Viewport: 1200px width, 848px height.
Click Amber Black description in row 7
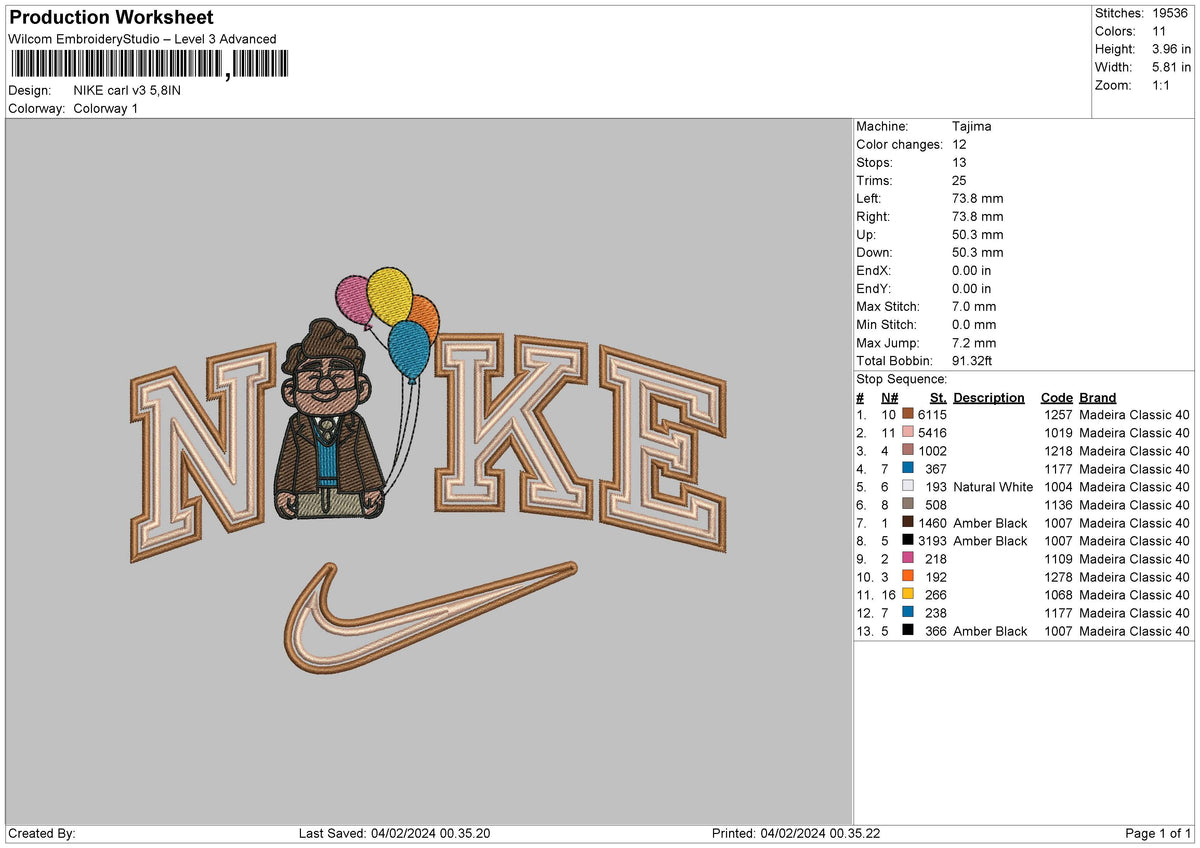click(990, 523)
